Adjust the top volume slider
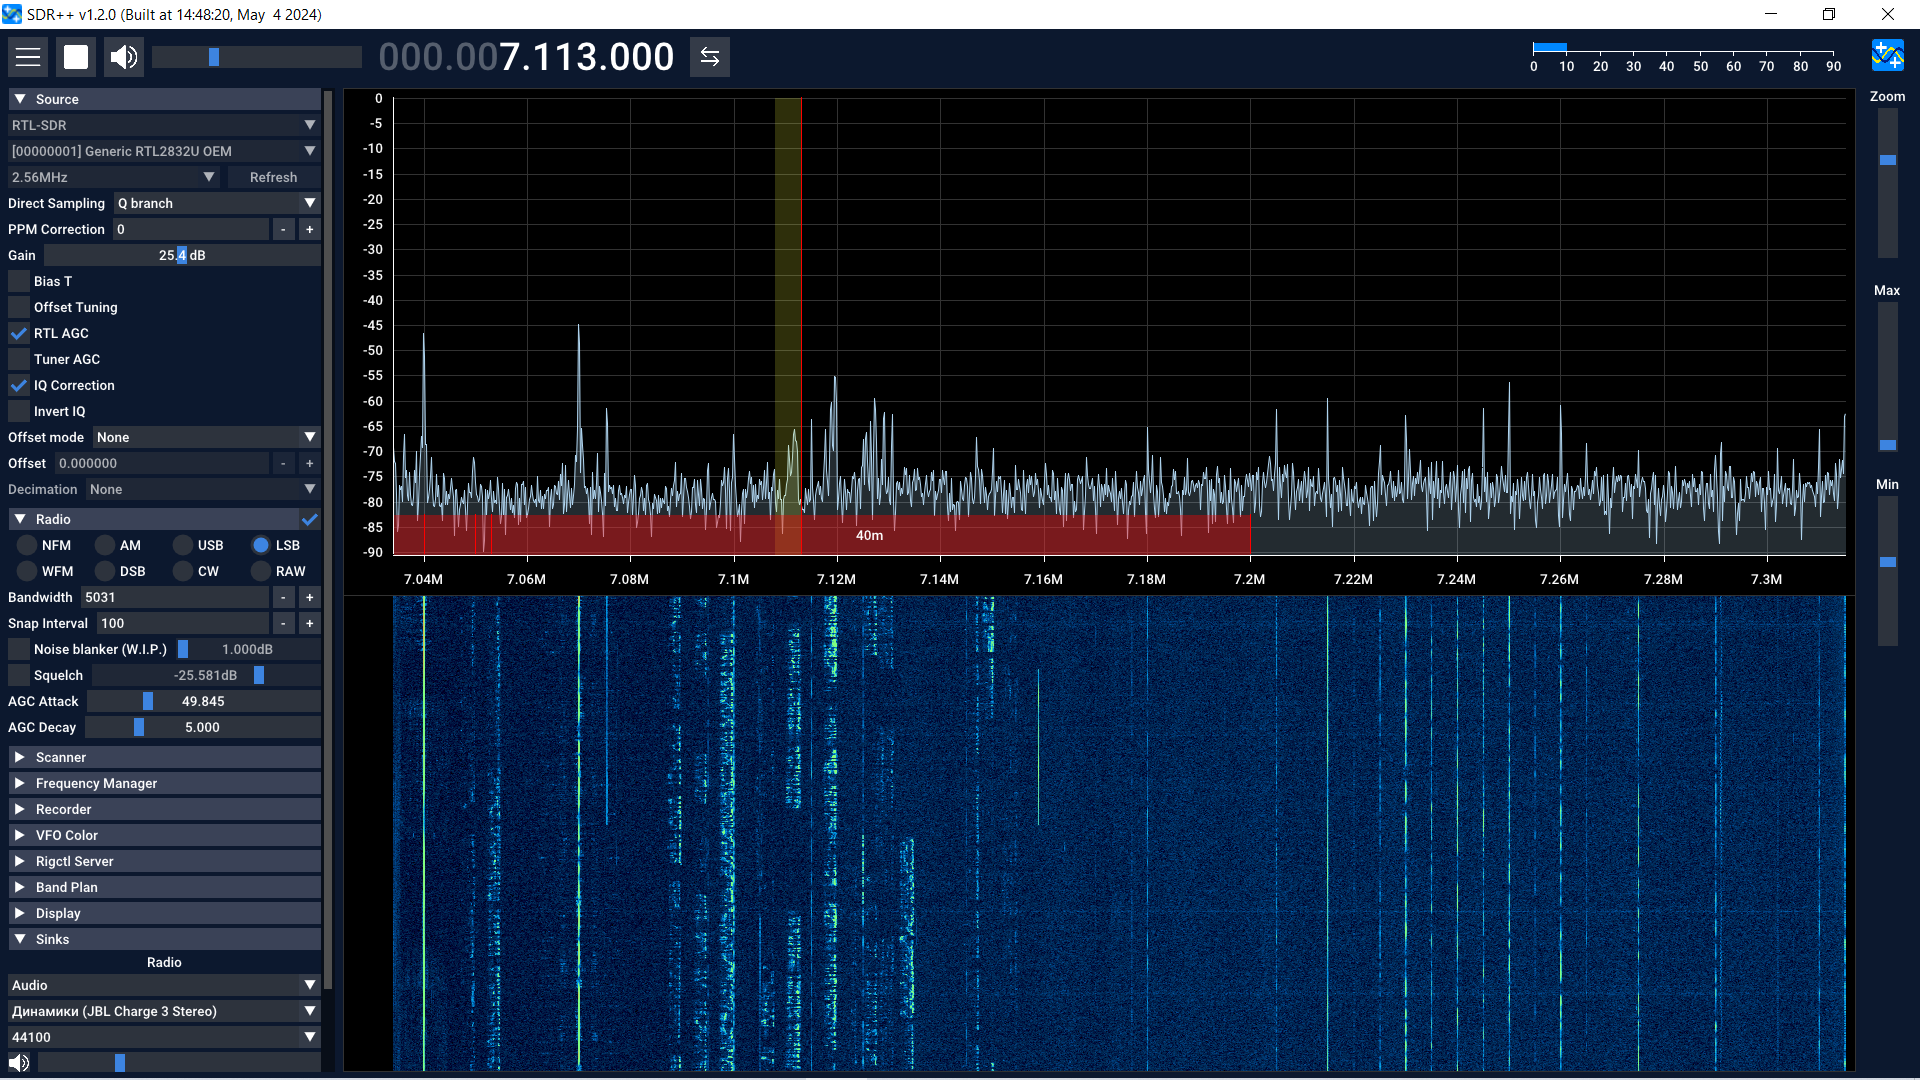This screenshot has width=1920, height=1080. (x=256, y=57)
